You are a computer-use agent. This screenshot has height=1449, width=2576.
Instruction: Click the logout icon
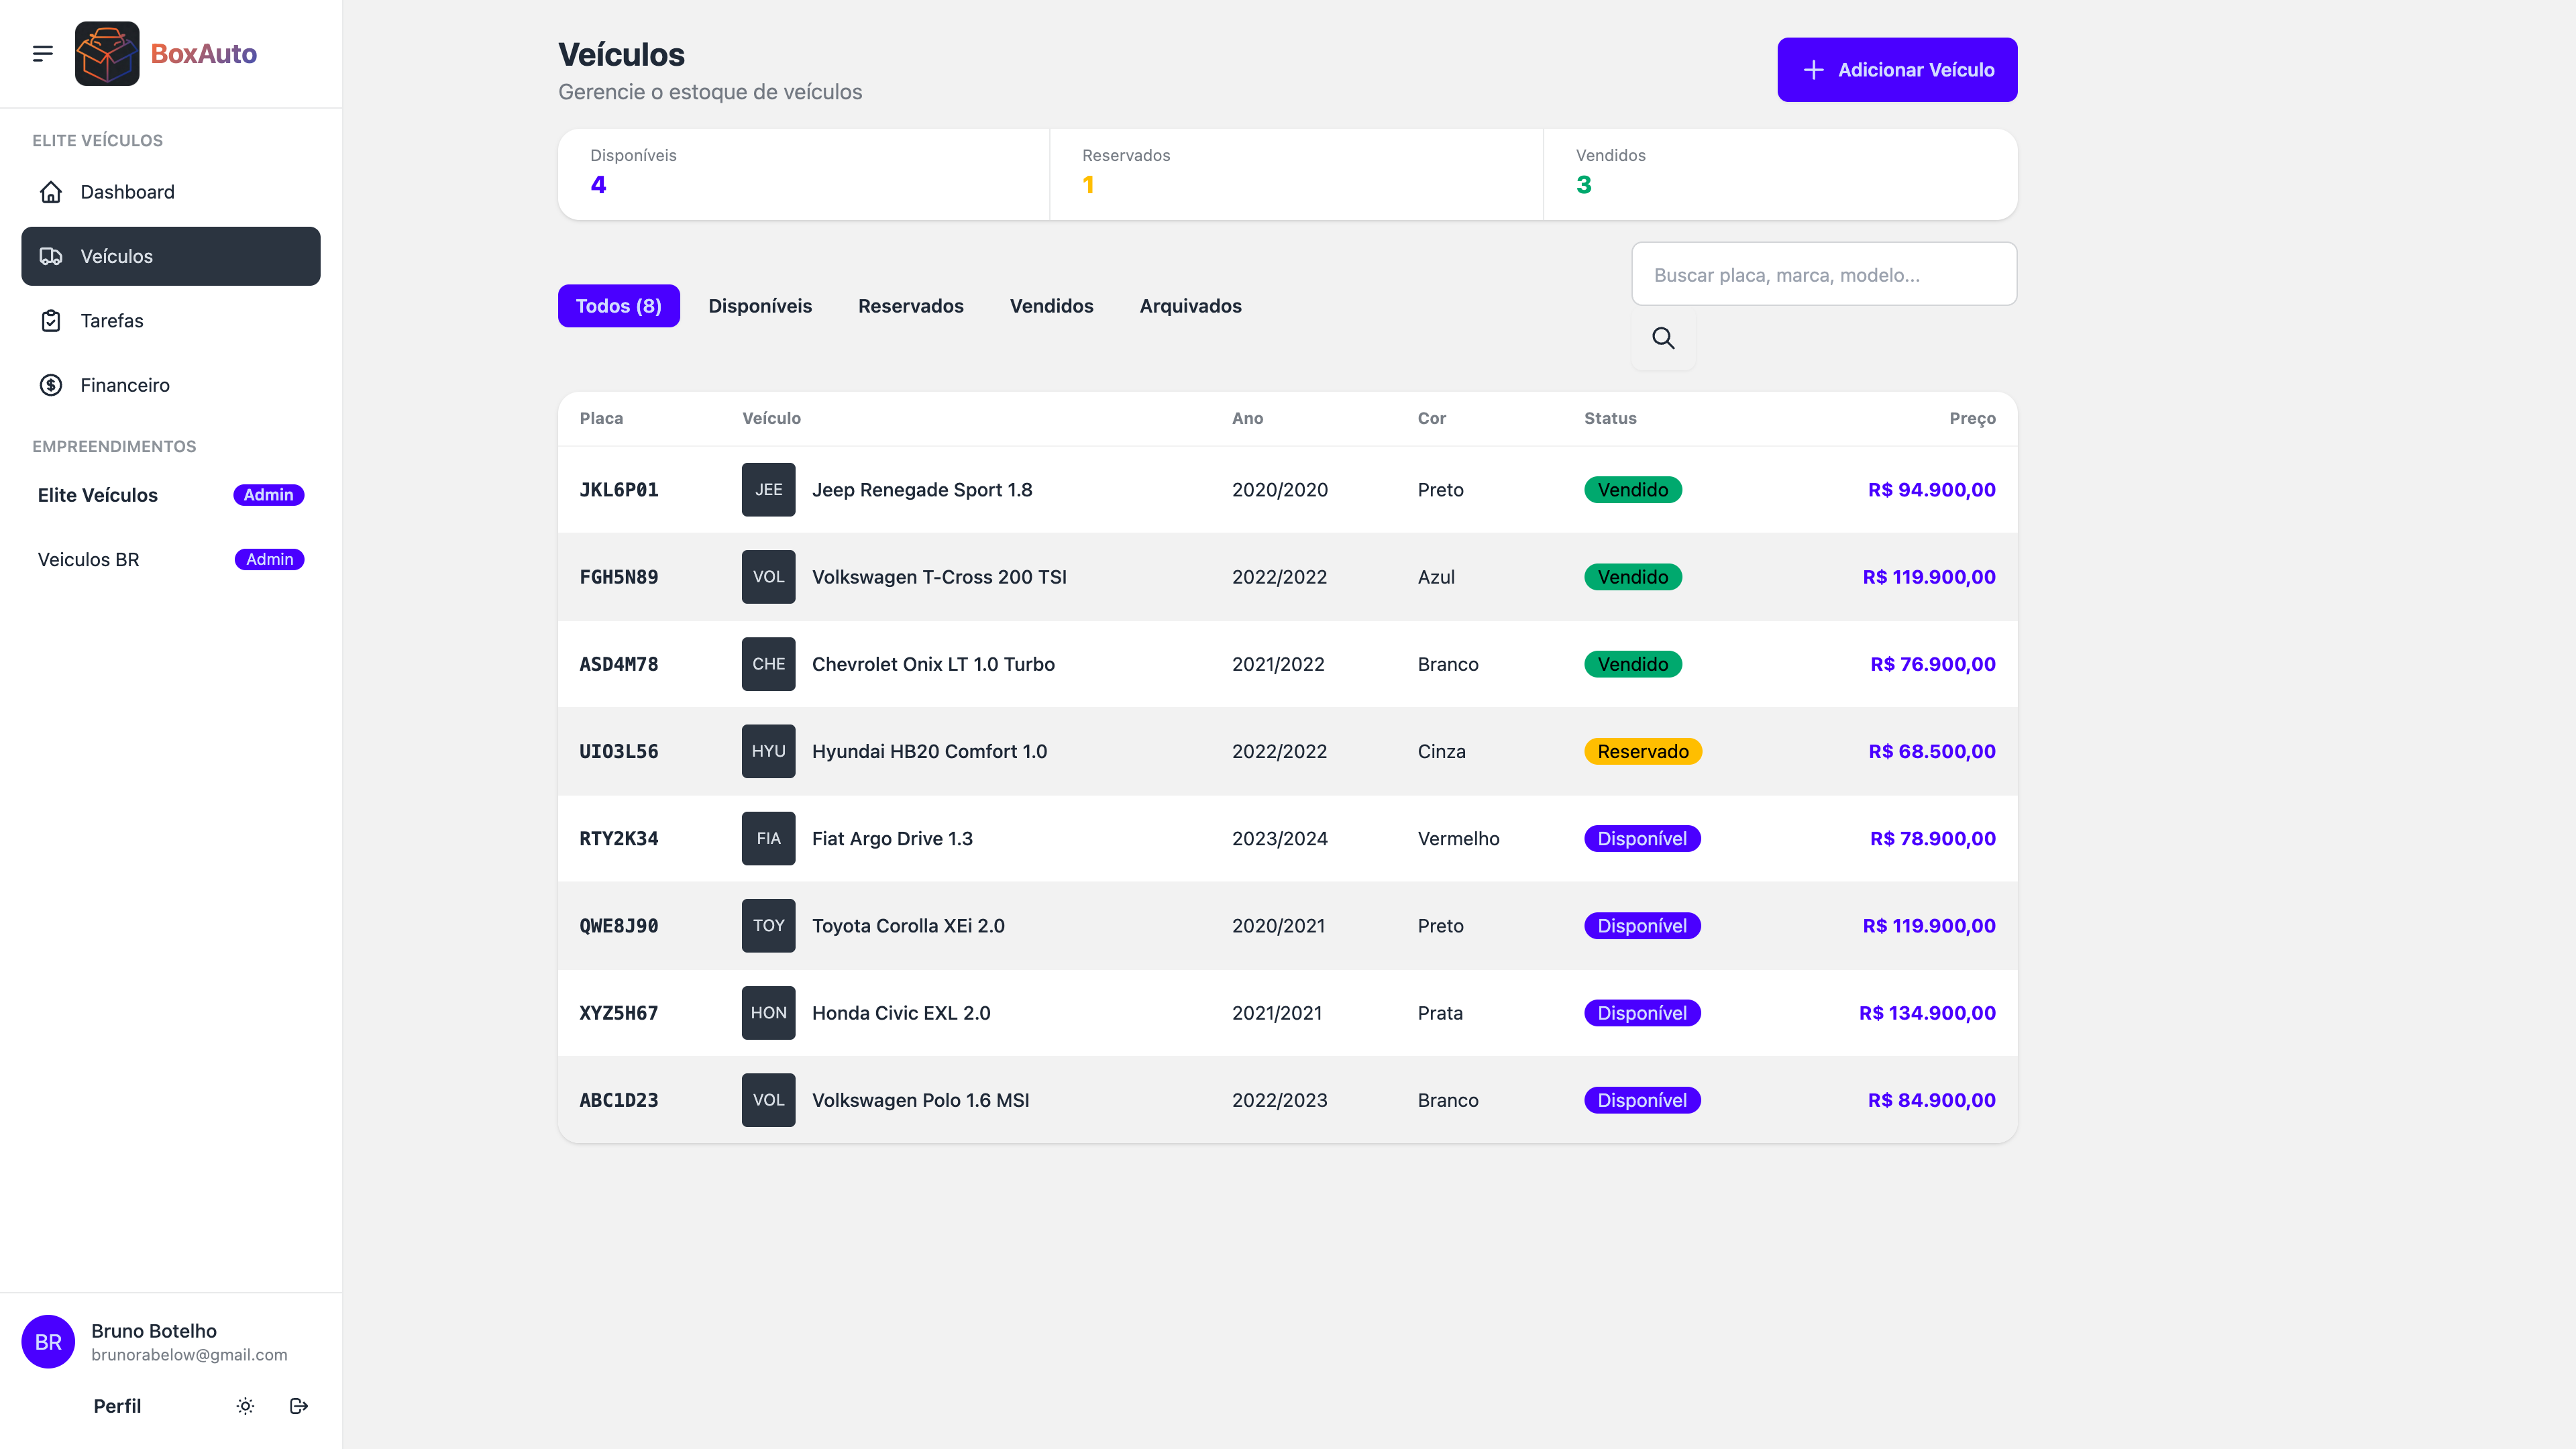pos(298,1406)
